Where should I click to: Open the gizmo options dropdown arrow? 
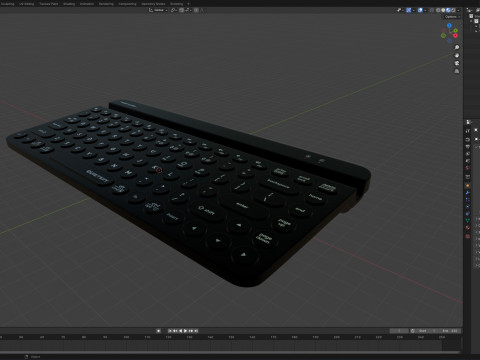[x=414, y=10]
